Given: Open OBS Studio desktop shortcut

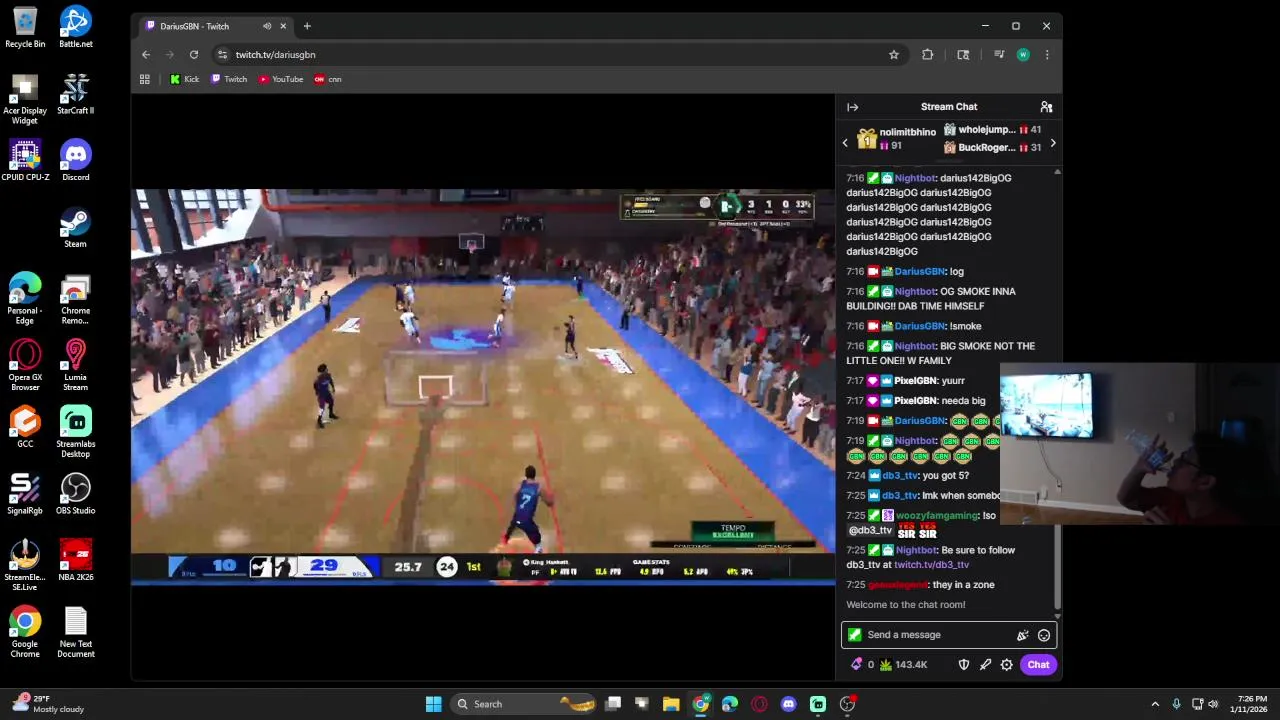Looking at the screenshot, I should (x=75, y=494).
